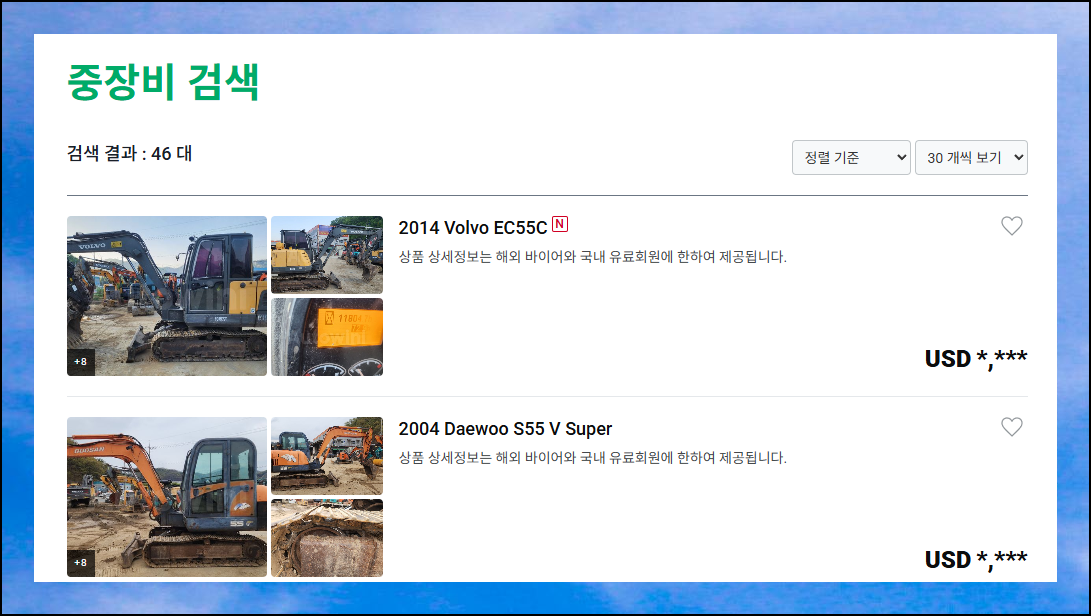View Volvo EC55C hour meter thumbnail
The image size is (1091, 616).
[327, 337]
